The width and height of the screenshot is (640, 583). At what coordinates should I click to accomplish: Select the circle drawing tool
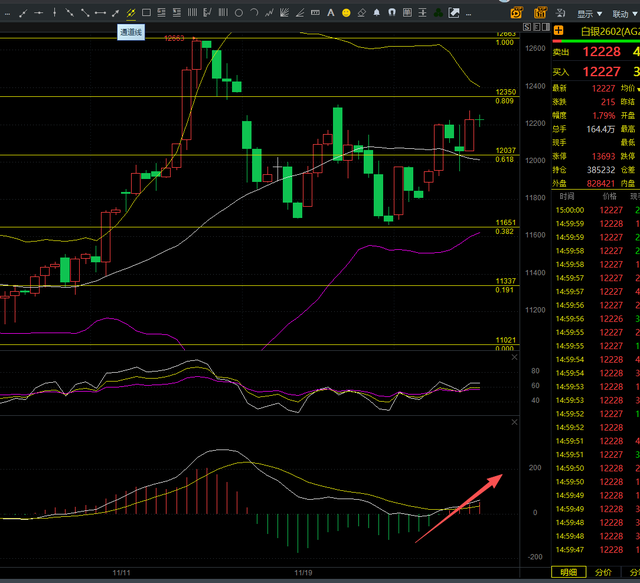(239, 13)
